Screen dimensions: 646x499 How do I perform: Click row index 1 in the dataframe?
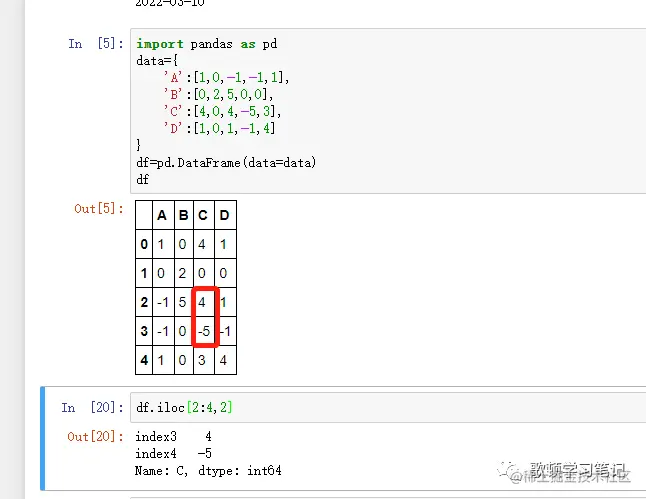click(x=144, y=273)
